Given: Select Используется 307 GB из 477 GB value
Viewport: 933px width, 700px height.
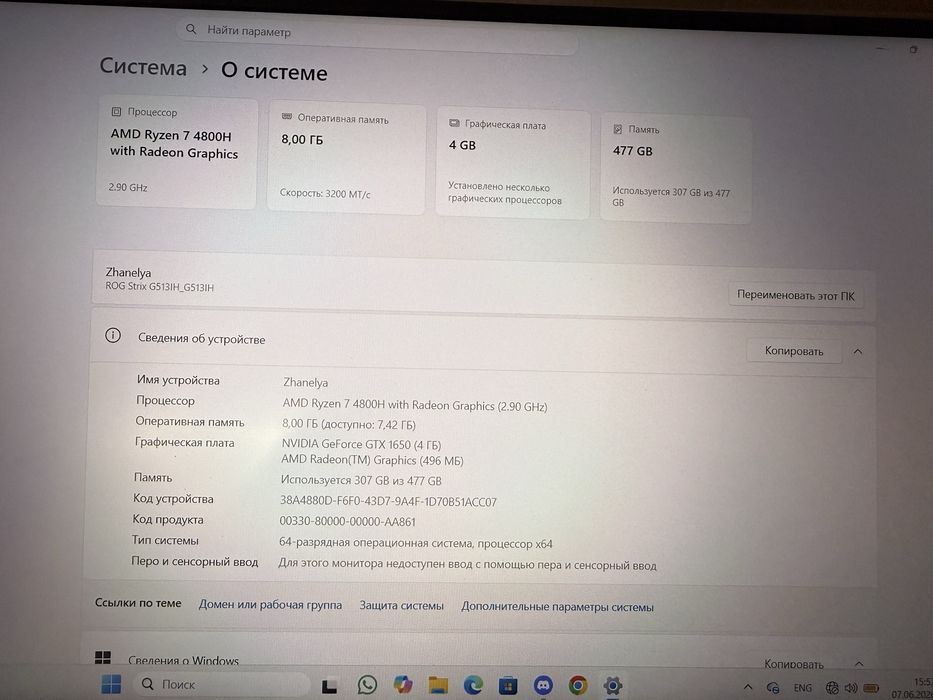Looking at the screenshot, I should pyautogui.click(x=361, y=480).
